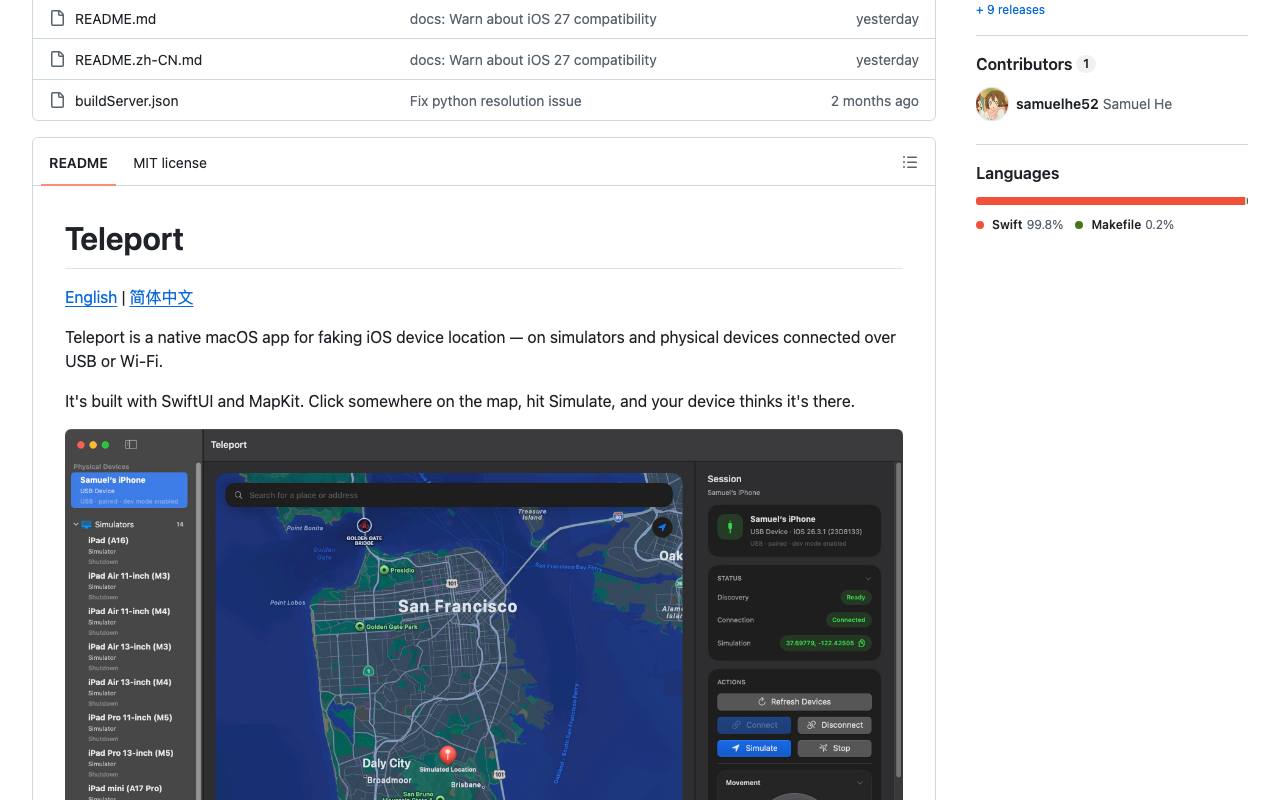Click the map search field
Viewport: 1280px width, 800px height.
[x=448, y=495]
